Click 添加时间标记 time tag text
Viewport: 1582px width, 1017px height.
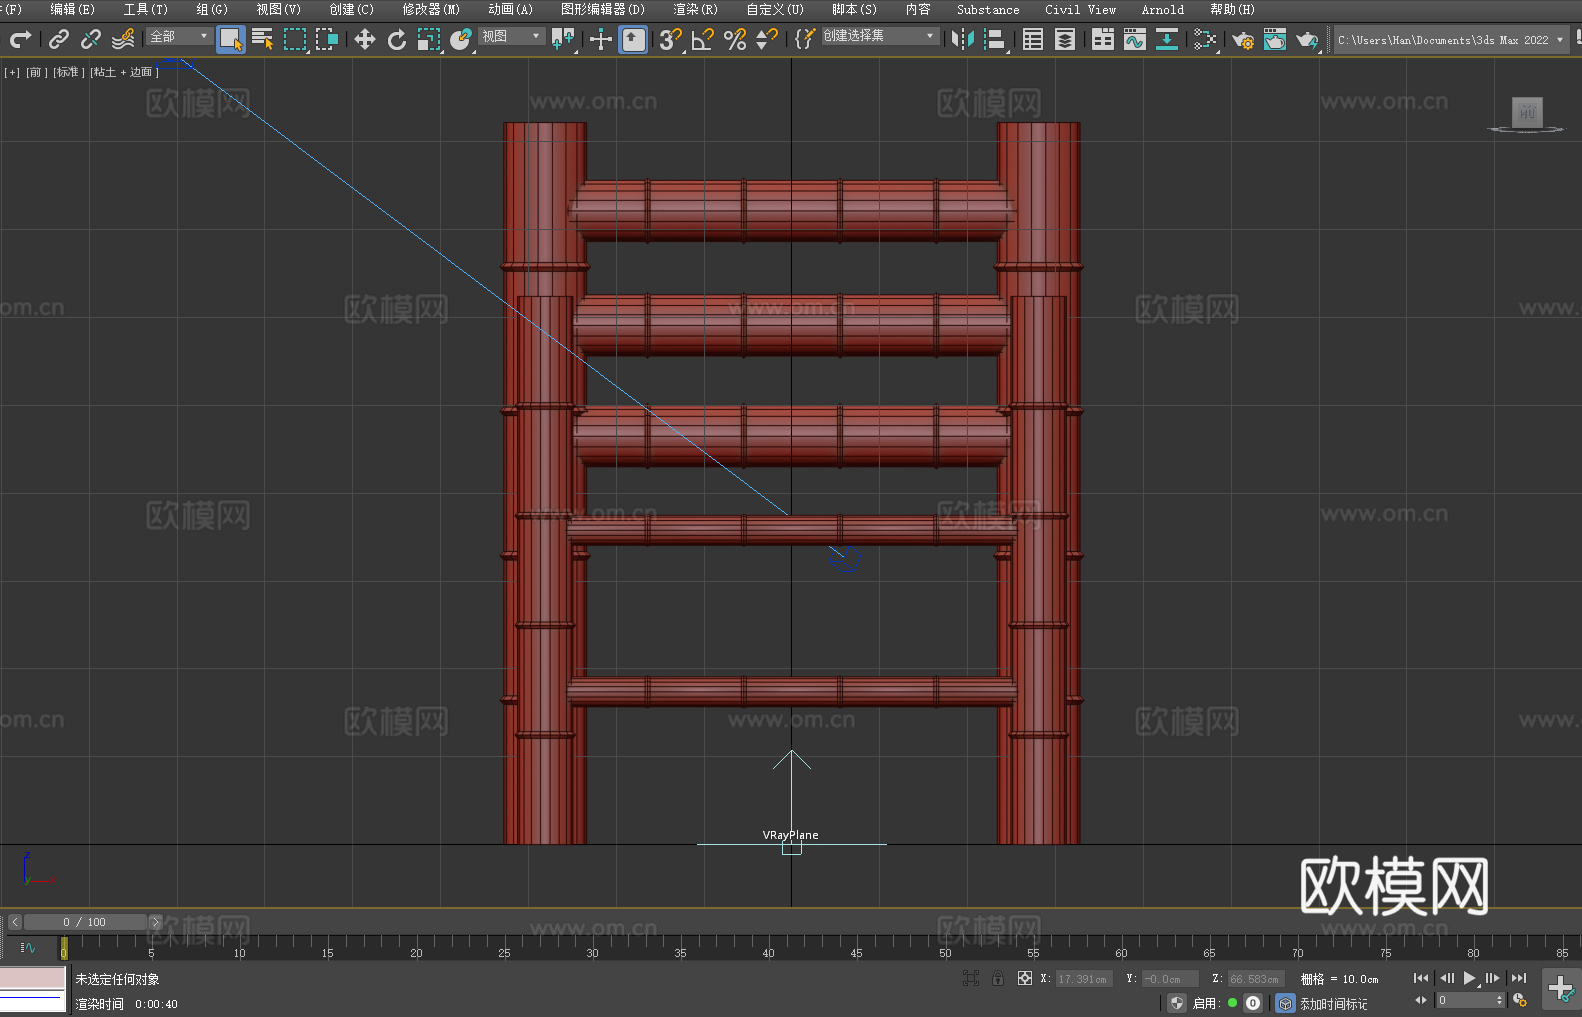1334,1004
